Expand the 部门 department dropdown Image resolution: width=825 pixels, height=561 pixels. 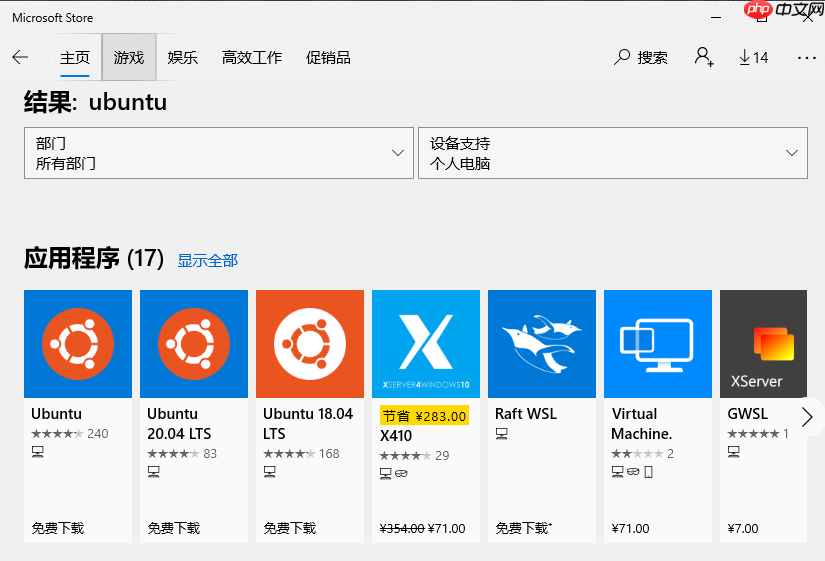point(219,153)
